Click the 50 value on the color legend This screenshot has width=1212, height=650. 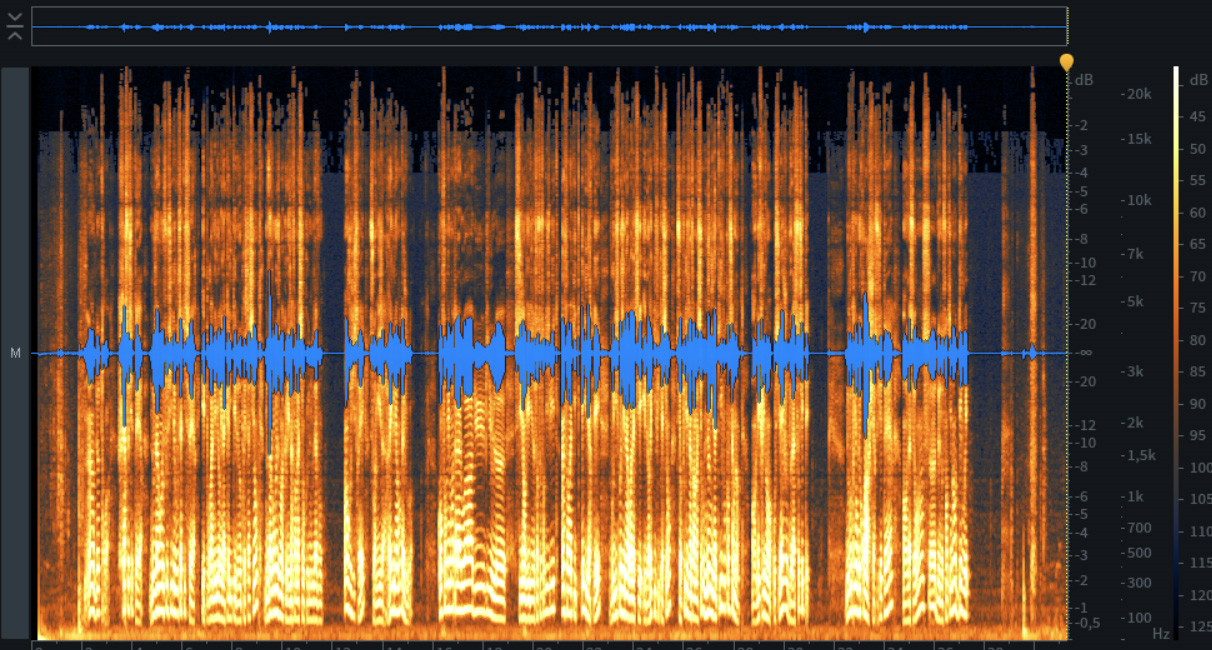pos(1198,149)
